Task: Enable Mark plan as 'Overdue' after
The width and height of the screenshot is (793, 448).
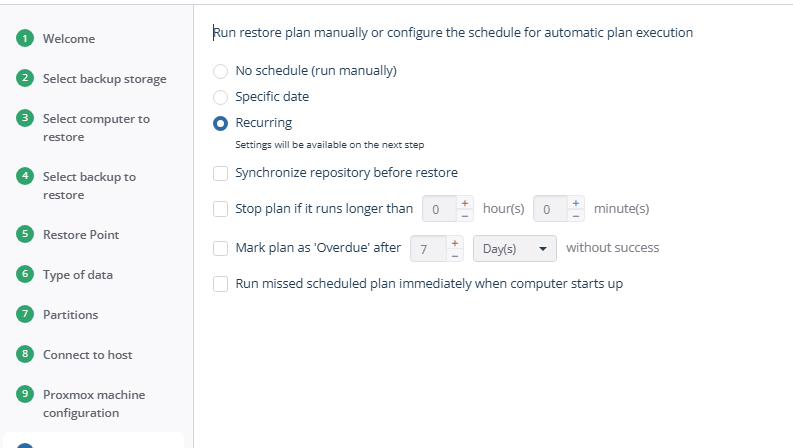Action: [x=221, y=248]
